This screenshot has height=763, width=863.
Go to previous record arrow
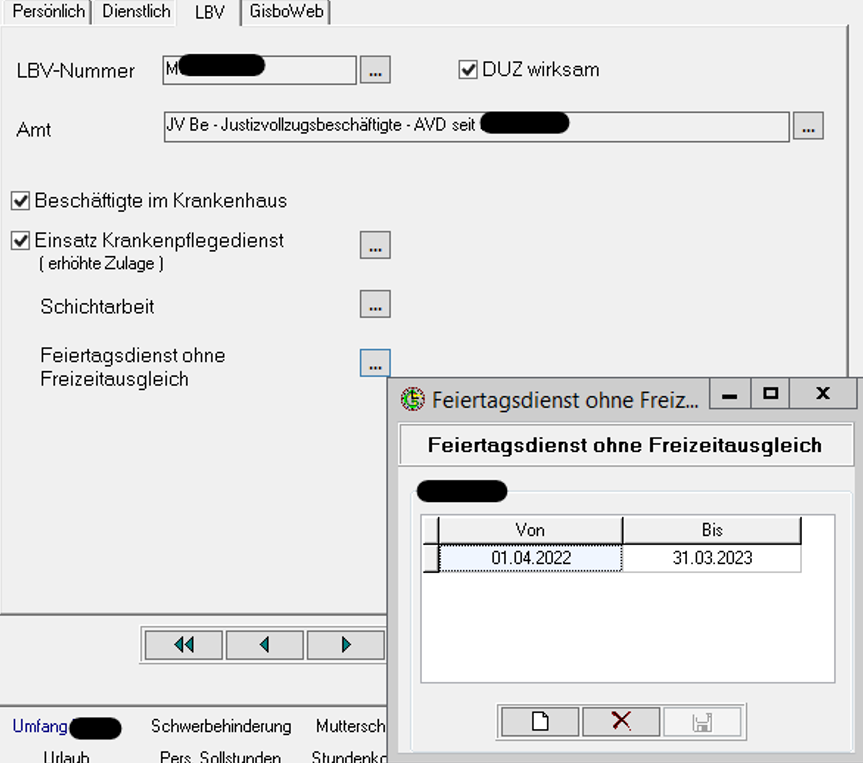(265, 645)
